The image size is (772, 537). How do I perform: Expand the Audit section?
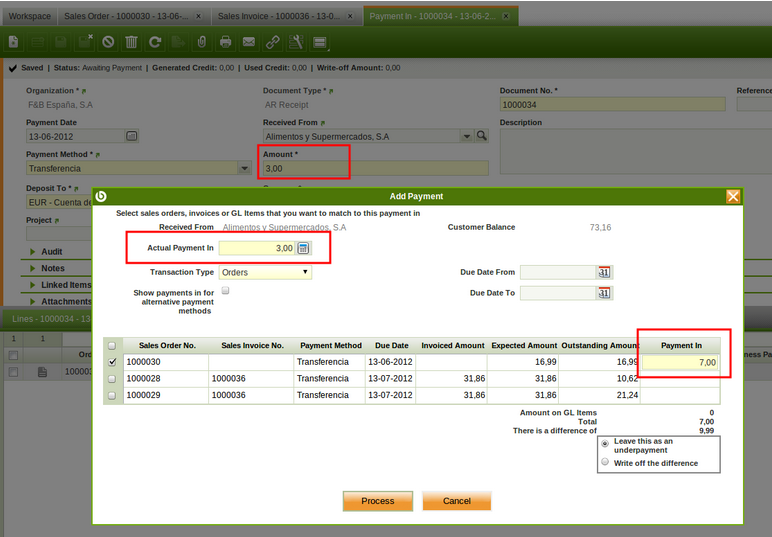(x=52, y=252)
